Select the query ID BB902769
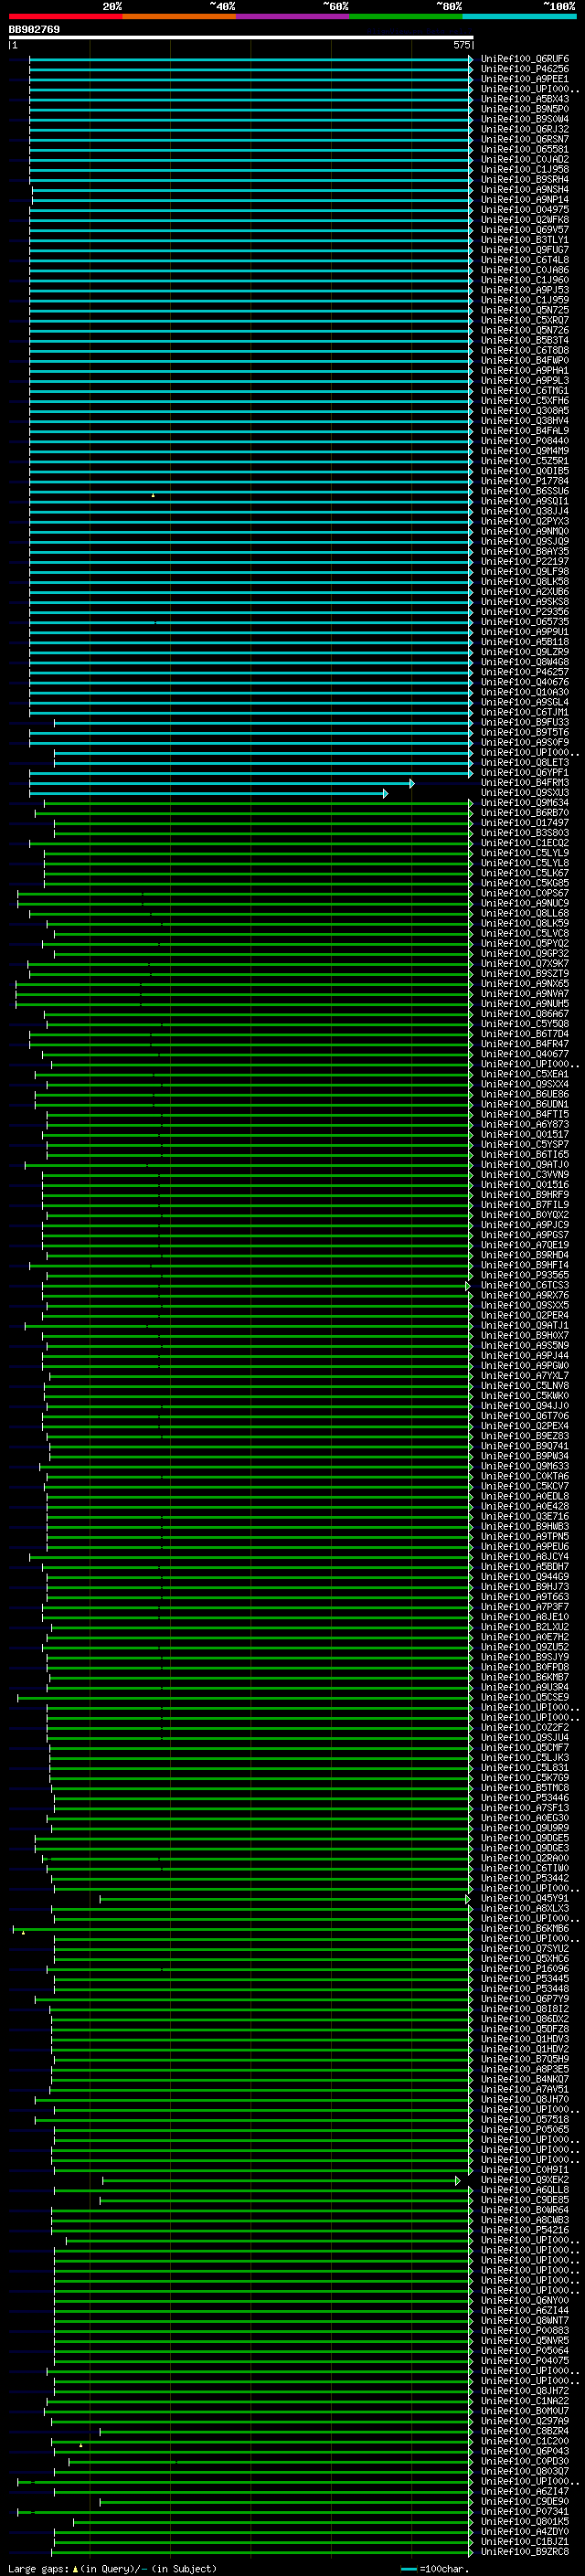 coord(34,30)
